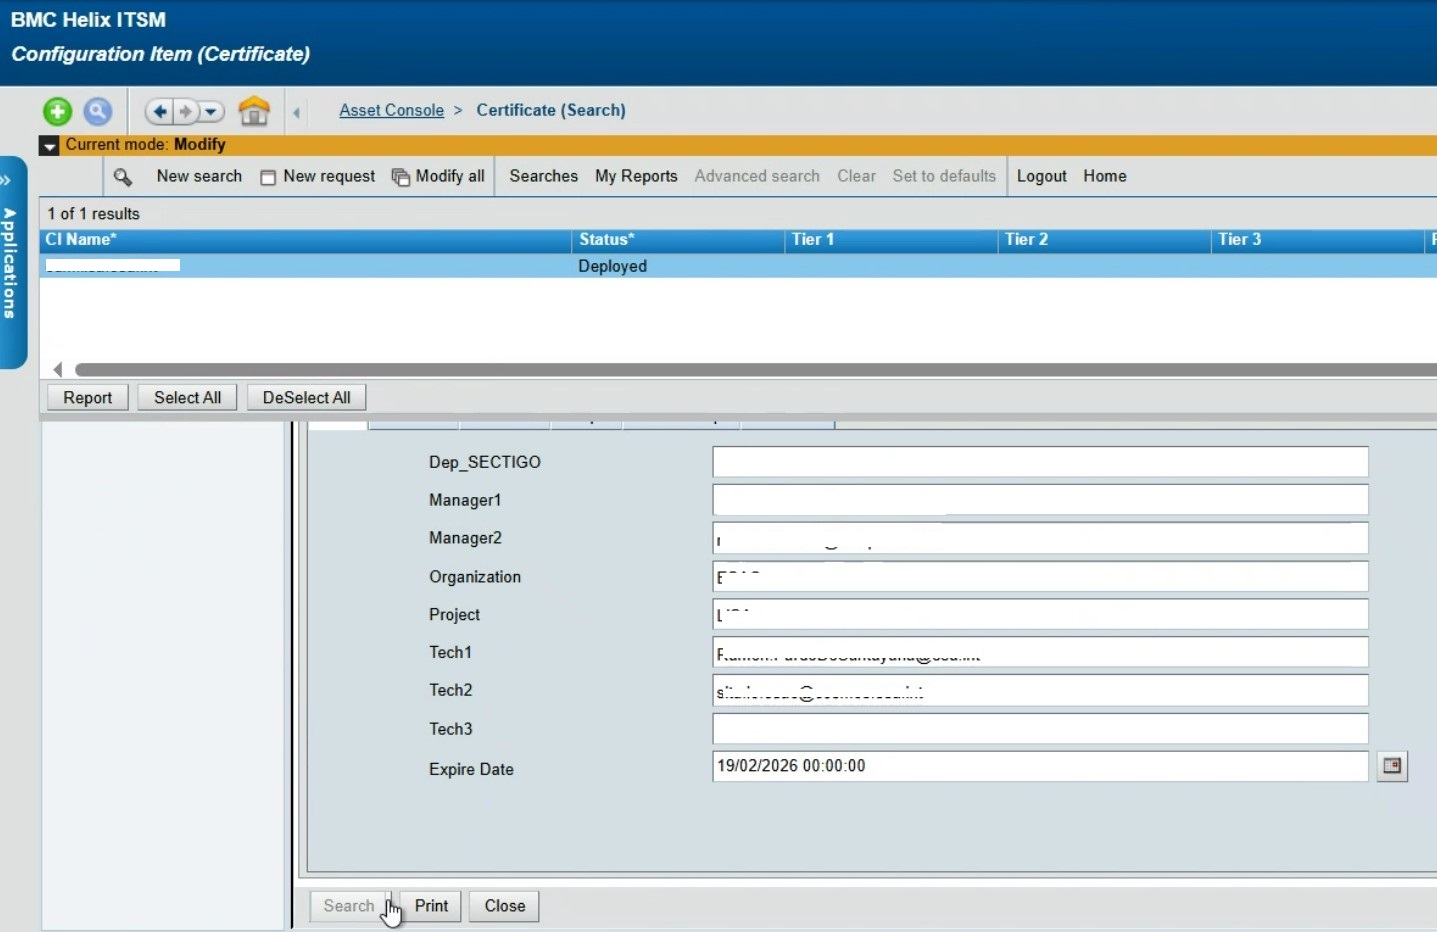Open the navigation history dropdown arrow
The width and height of the screenshot is (1437, 932).
tap(211, 111)
